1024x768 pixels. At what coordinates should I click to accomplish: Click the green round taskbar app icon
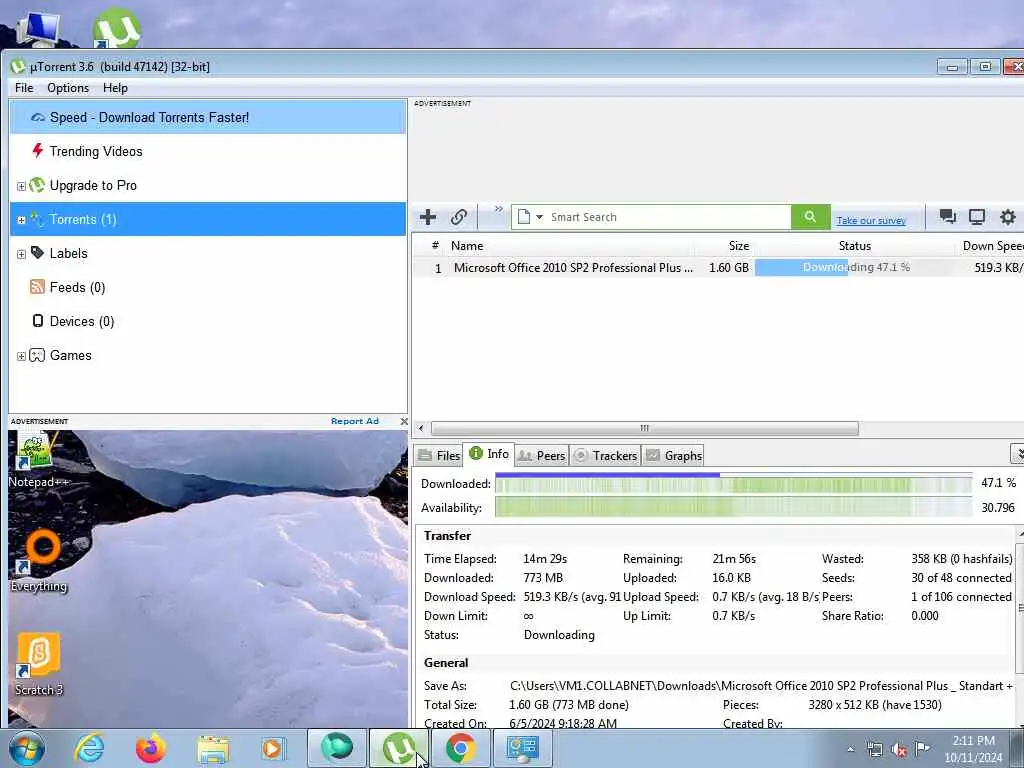(x=337, y=748)
